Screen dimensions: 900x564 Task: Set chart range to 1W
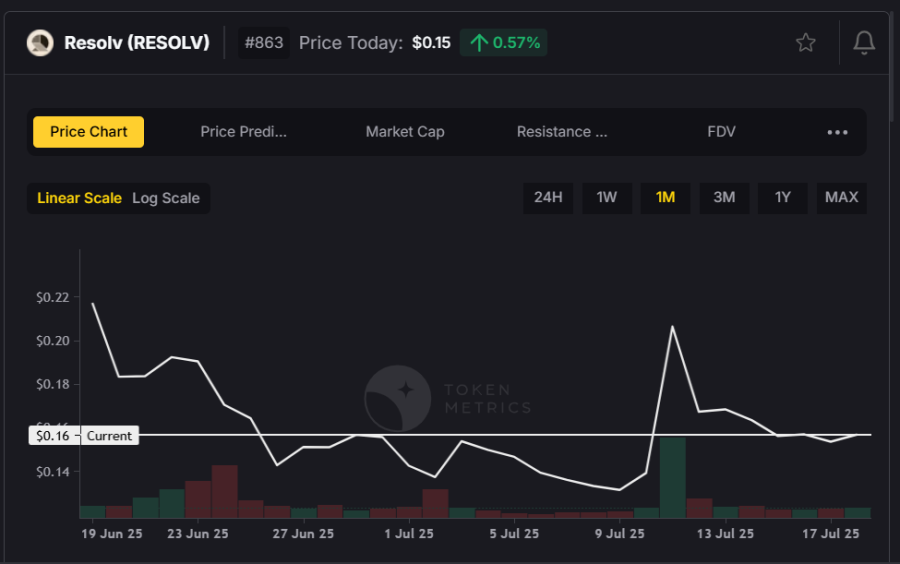pos(607,197)
